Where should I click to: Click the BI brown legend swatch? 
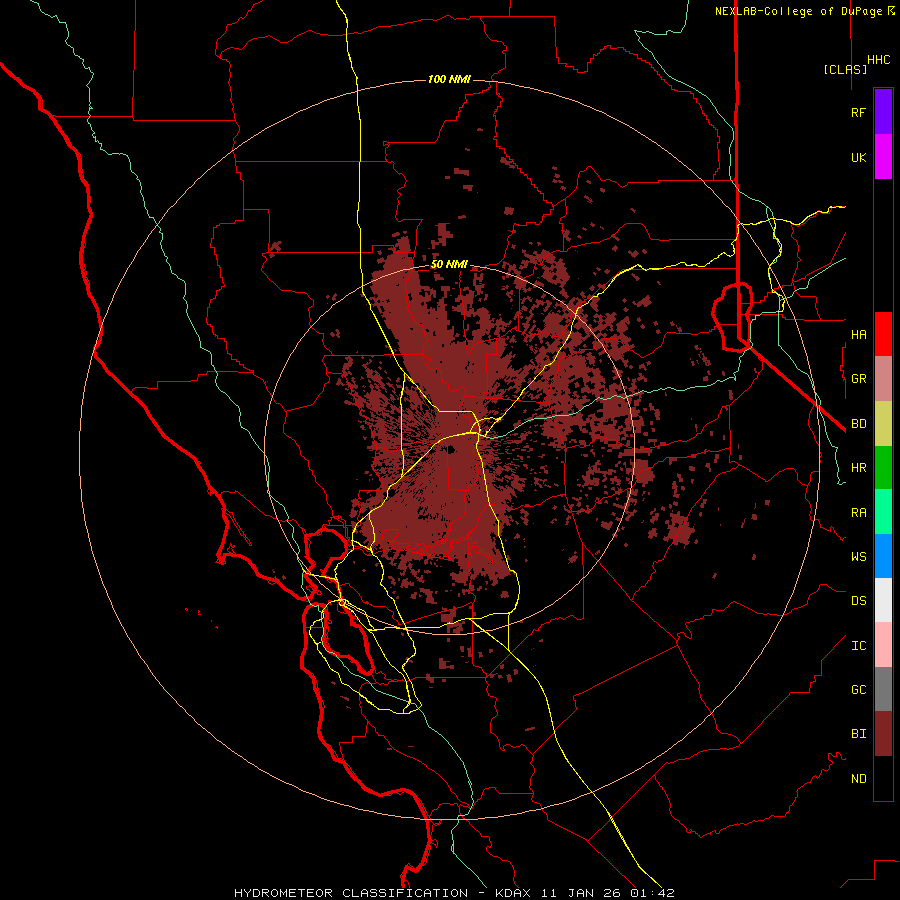point(883,734)
